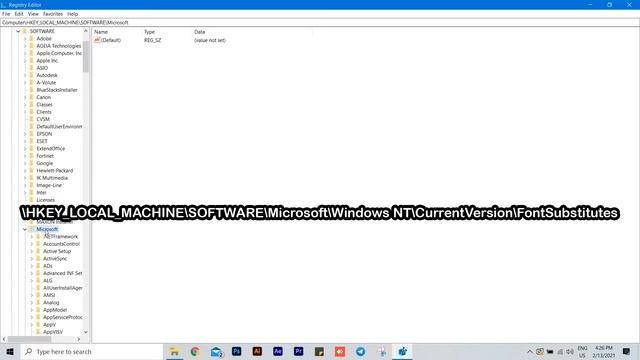
Task: Click the (value not set) data cell
Action: pos(210,40)
